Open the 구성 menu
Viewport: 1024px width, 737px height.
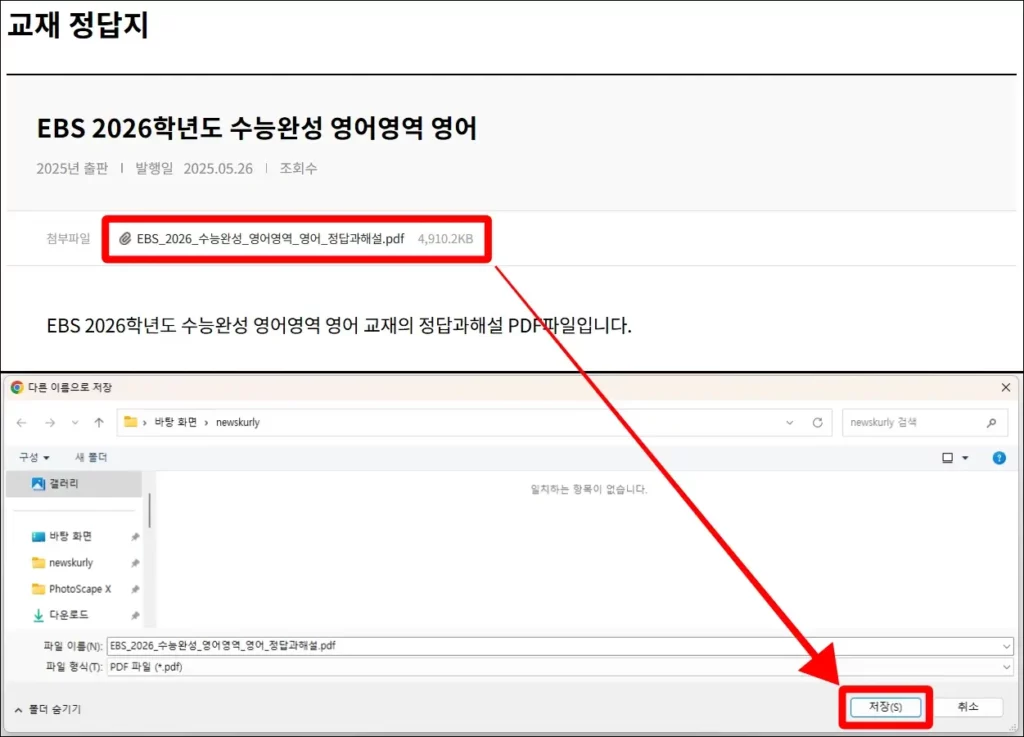tap(34, 458)
